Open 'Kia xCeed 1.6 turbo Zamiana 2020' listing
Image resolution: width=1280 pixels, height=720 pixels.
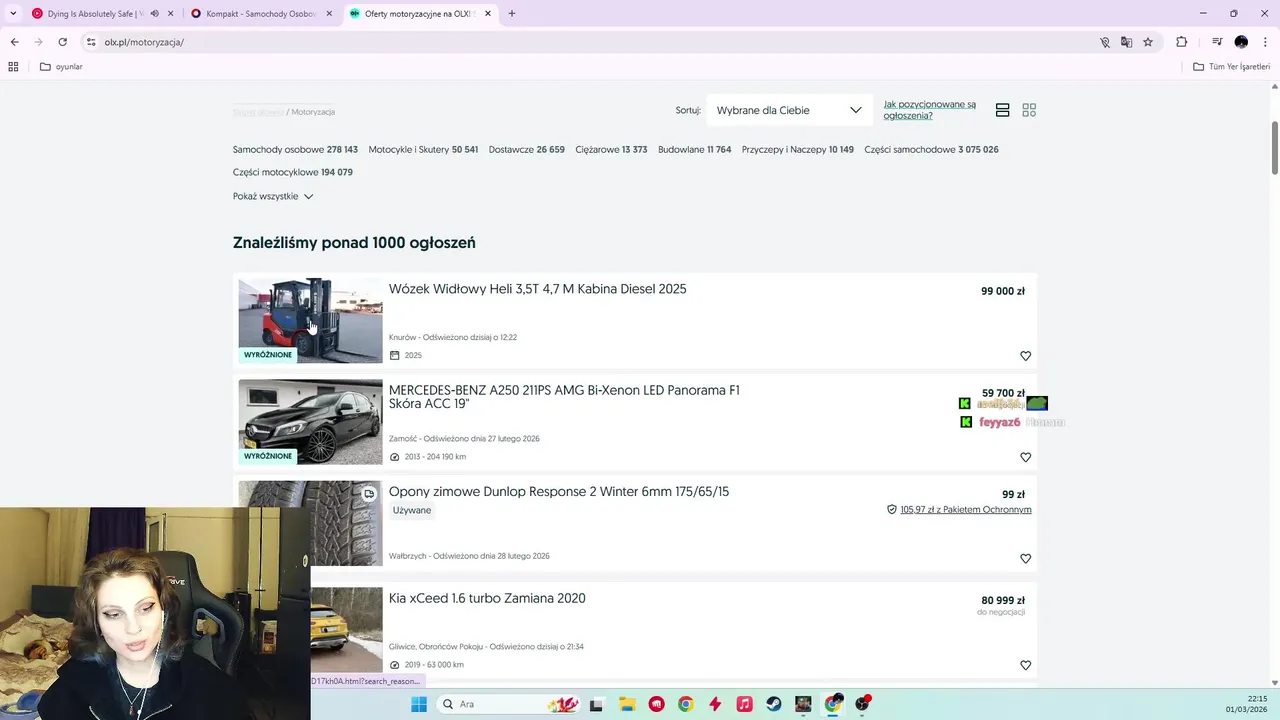tap(487, 598)
